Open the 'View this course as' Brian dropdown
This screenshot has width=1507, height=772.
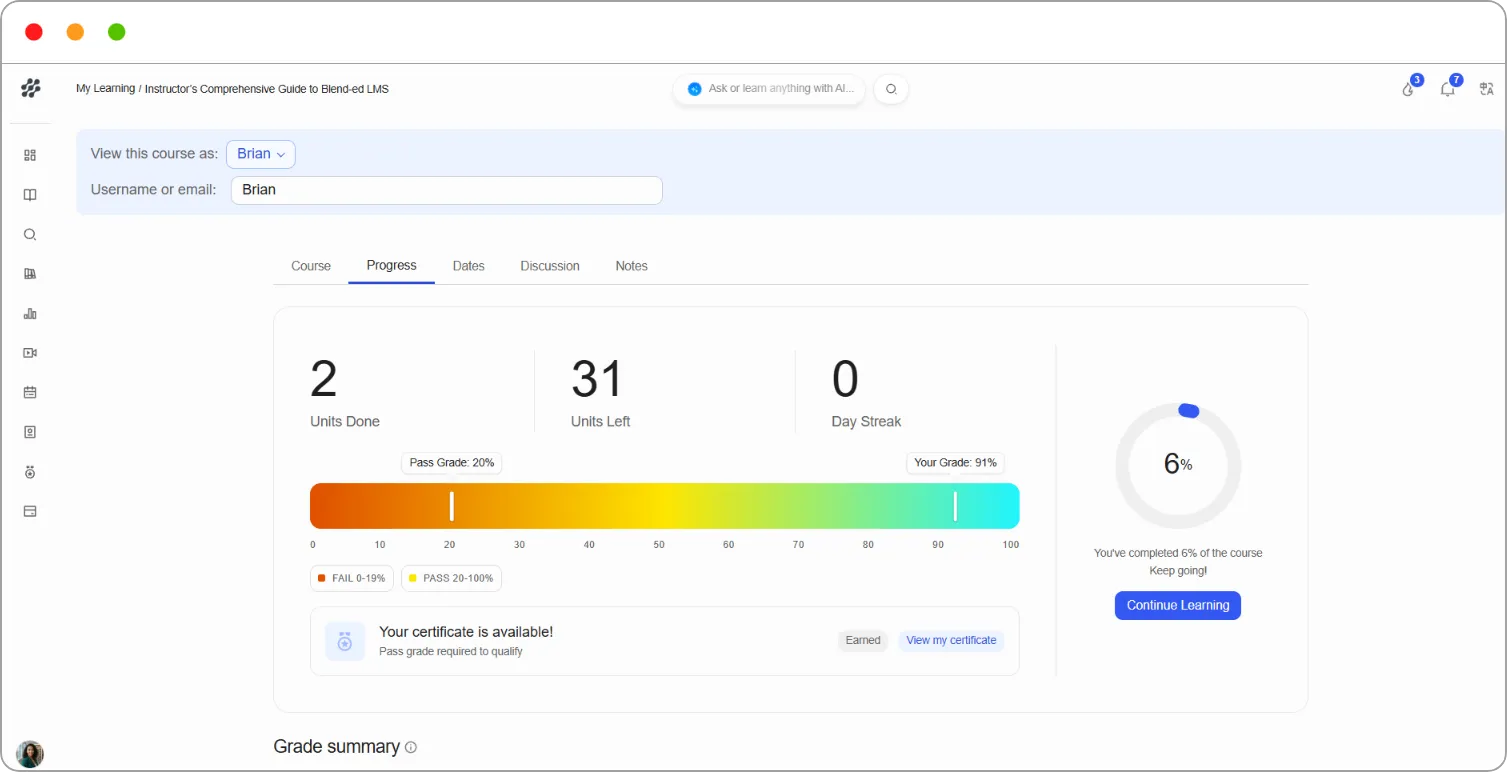[x=261, y=154]
